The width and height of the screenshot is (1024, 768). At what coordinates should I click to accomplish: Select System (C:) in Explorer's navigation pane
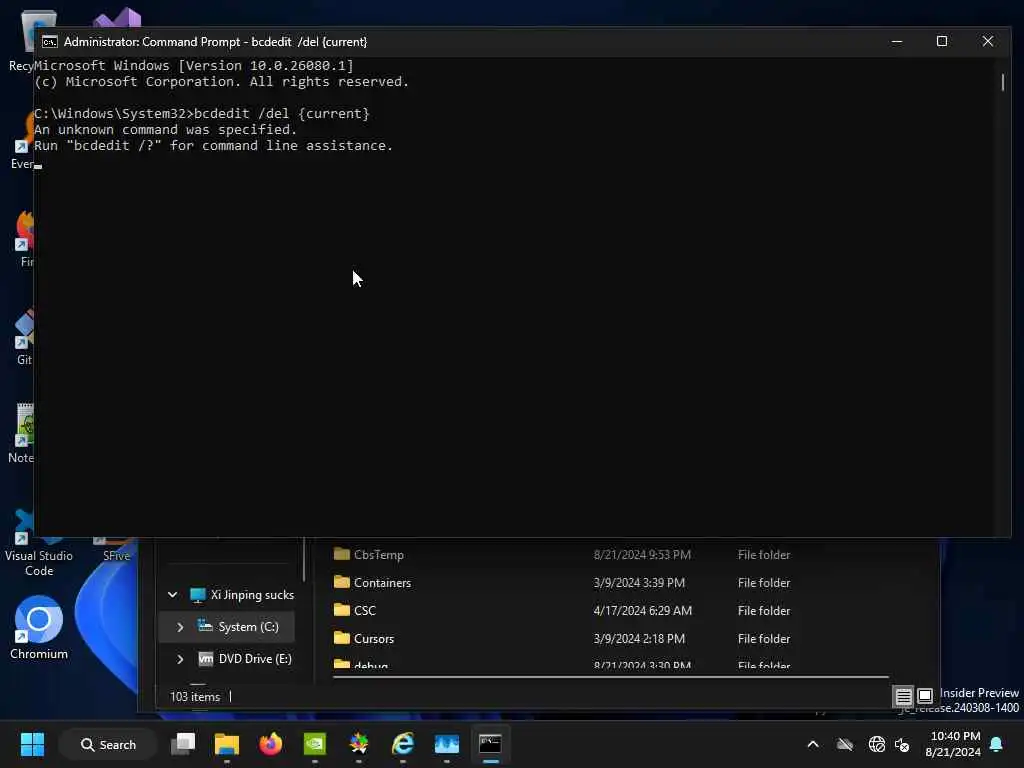tap(226, 627)
